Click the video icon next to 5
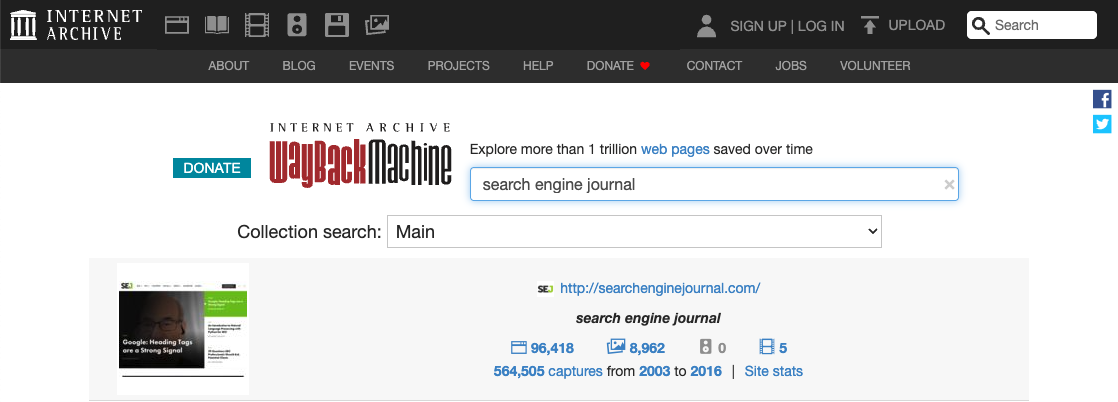The image size is (1118, 402). point(767,347)
